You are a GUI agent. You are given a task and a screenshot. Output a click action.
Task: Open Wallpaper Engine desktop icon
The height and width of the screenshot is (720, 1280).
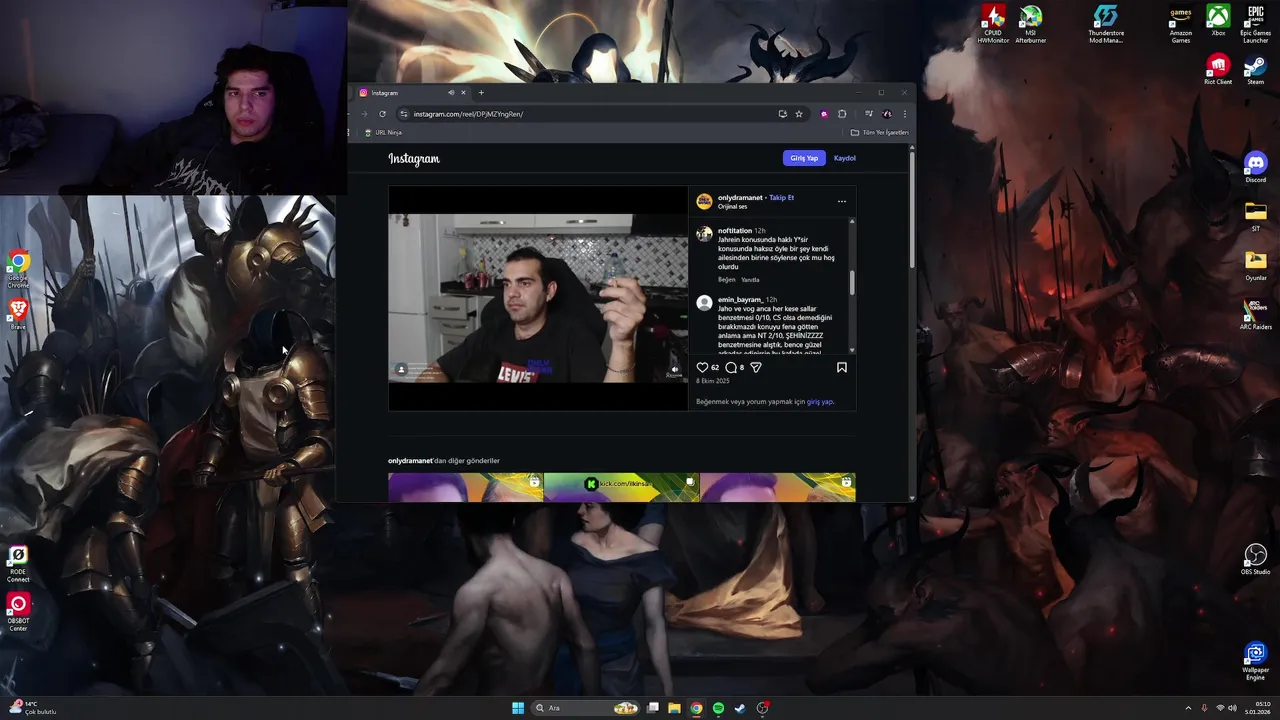pos(1255,660)
